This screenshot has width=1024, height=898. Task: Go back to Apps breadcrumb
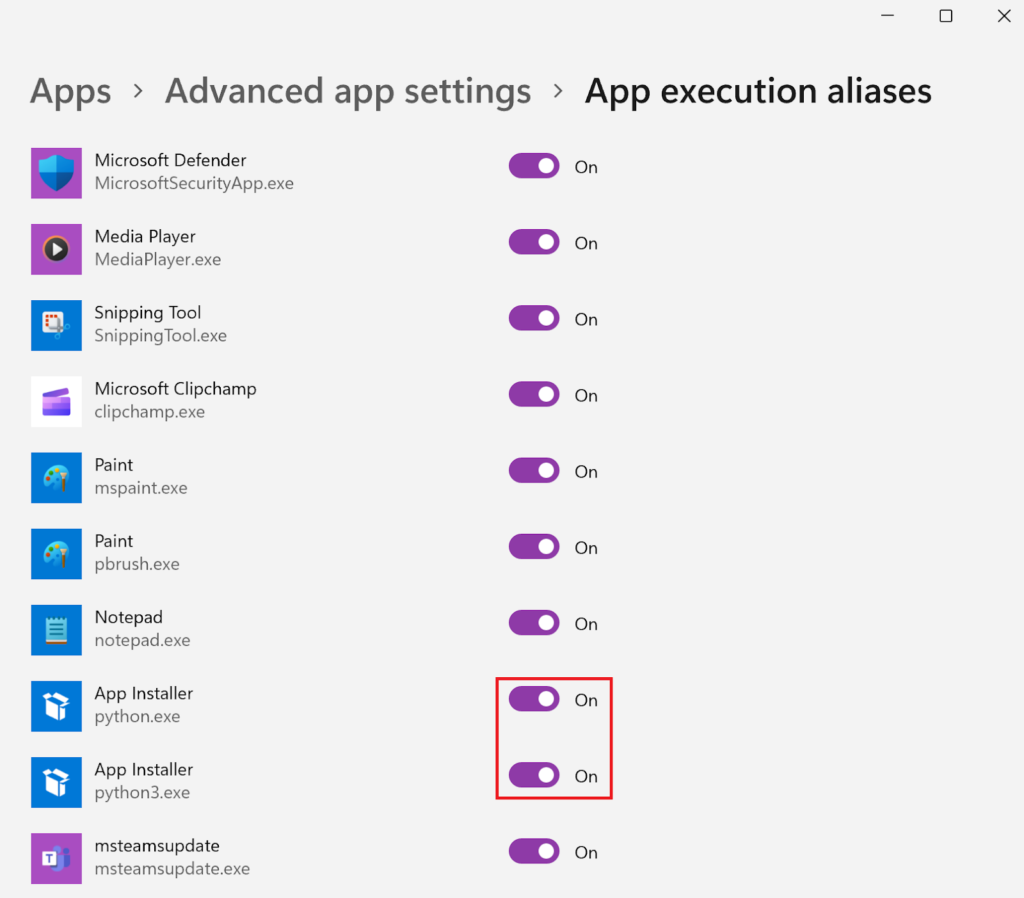click(69, 92)
